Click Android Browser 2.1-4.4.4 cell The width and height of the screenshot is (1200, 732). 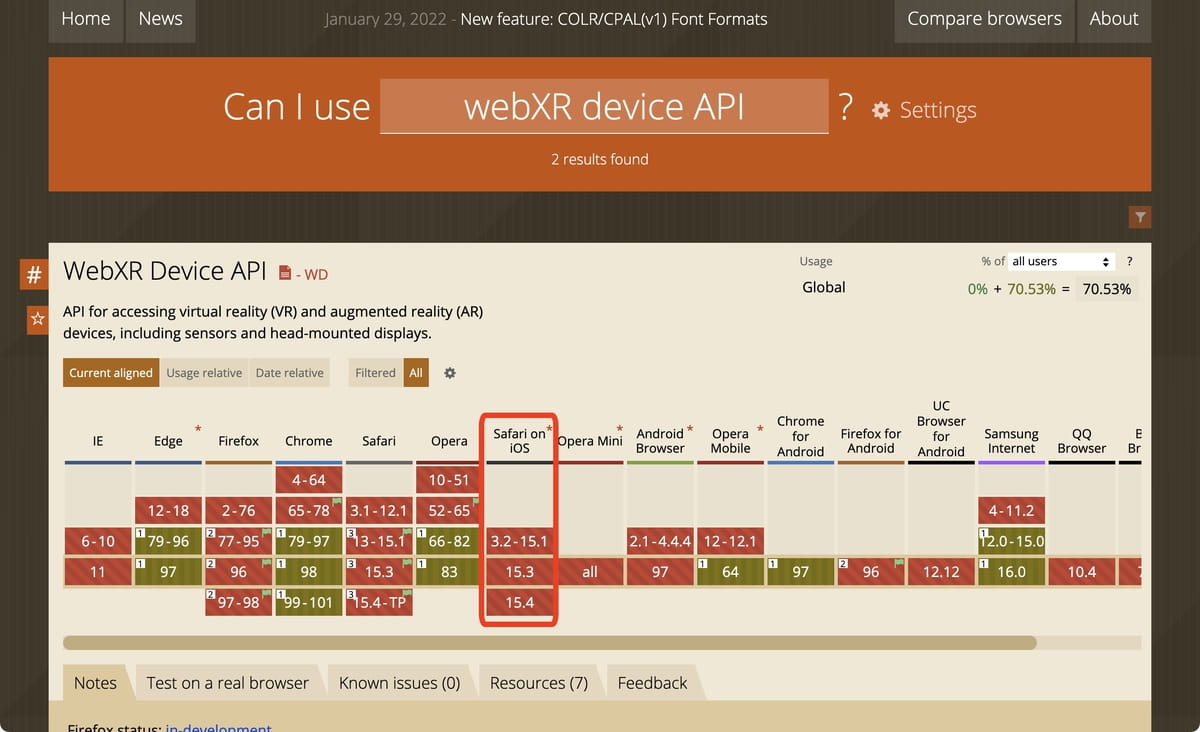(660, 541)
